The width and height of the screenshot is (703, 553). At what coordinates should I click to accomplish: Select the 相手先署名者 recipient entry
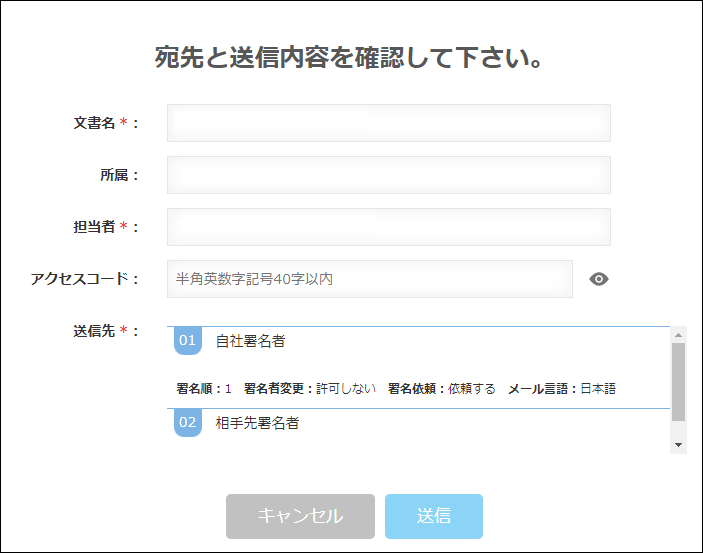tap(257, 423)
